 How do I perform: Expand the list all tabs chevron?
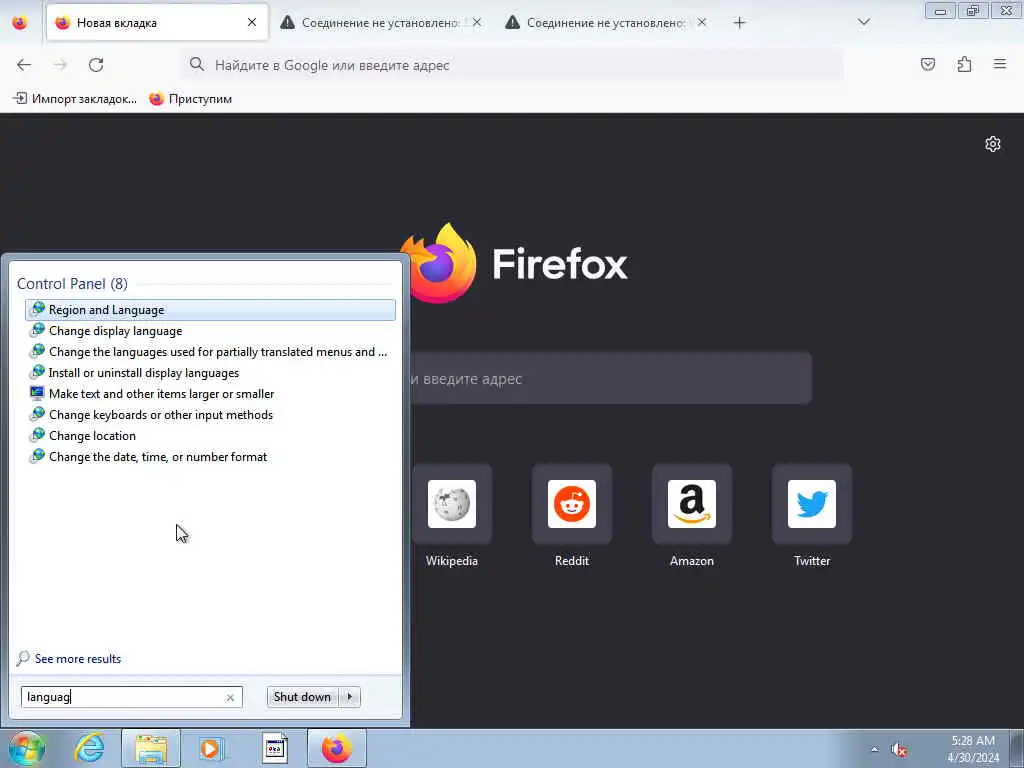[864, 23]
